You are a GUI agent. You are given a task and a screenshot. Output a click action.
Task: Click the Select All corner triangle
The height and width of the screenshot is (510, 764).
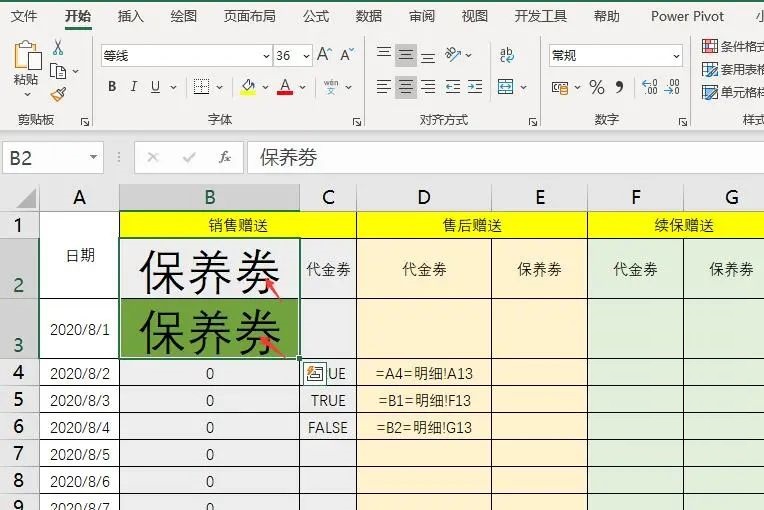pos(25,198)
